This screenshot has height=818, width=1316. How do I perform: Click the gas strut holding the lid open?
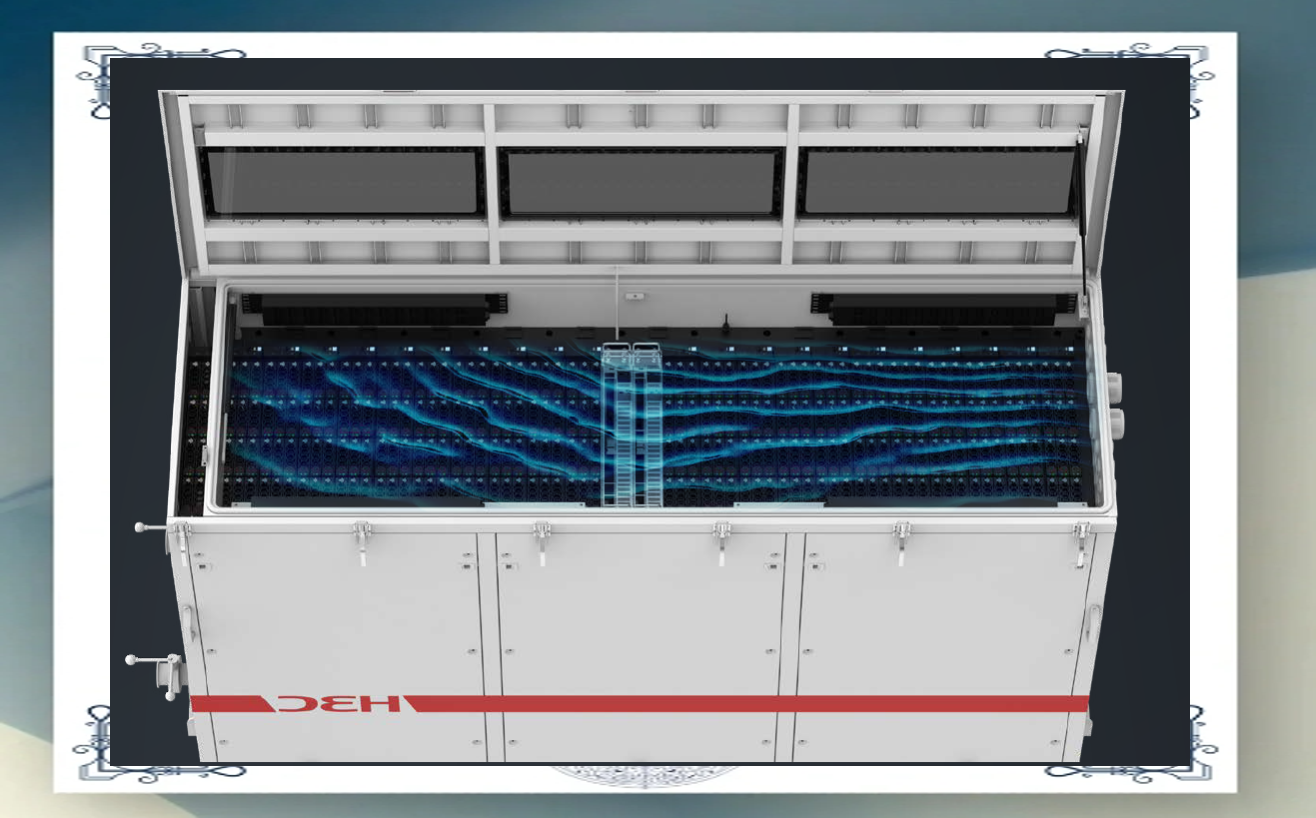[x=1084, y=215]
